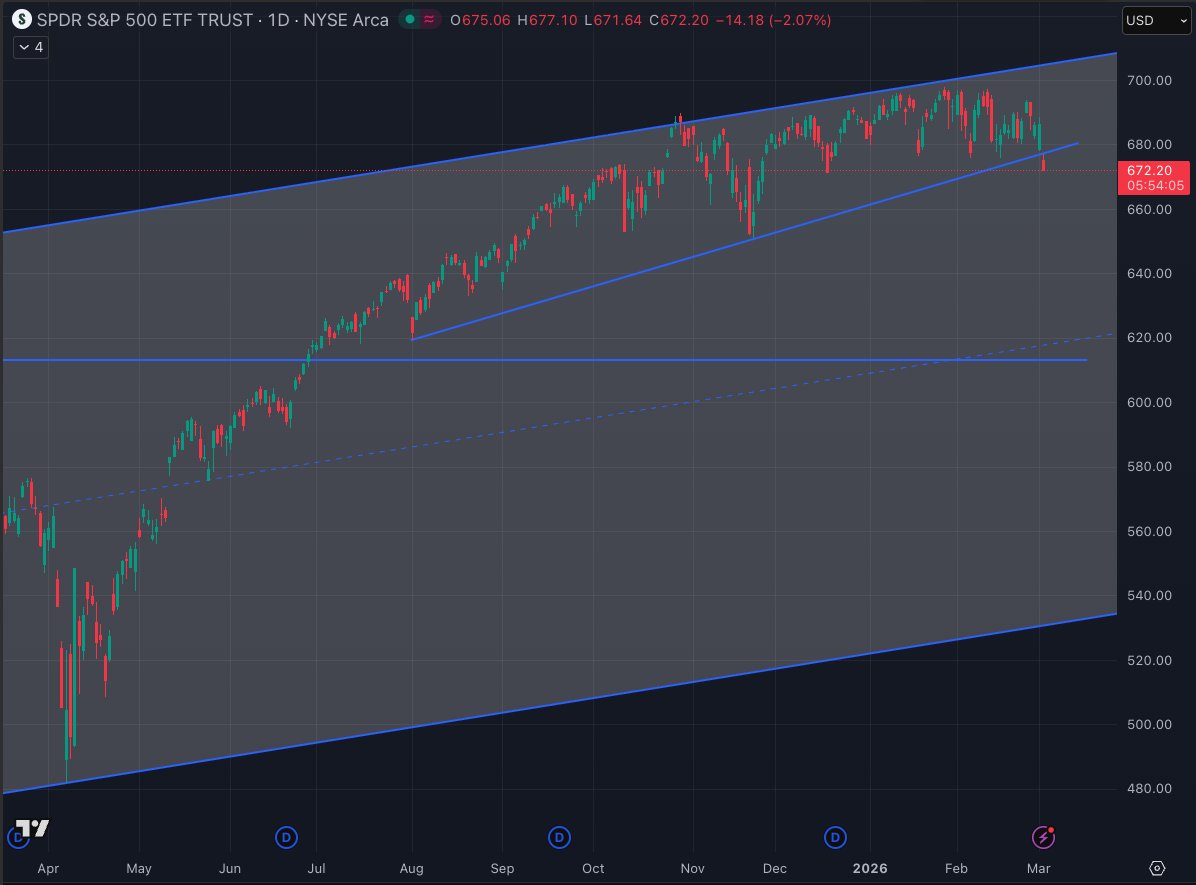This screenshot has height=885, width=1196.
Task: Click the 520.00 price axis label
Action: (x=1149, y=660)
